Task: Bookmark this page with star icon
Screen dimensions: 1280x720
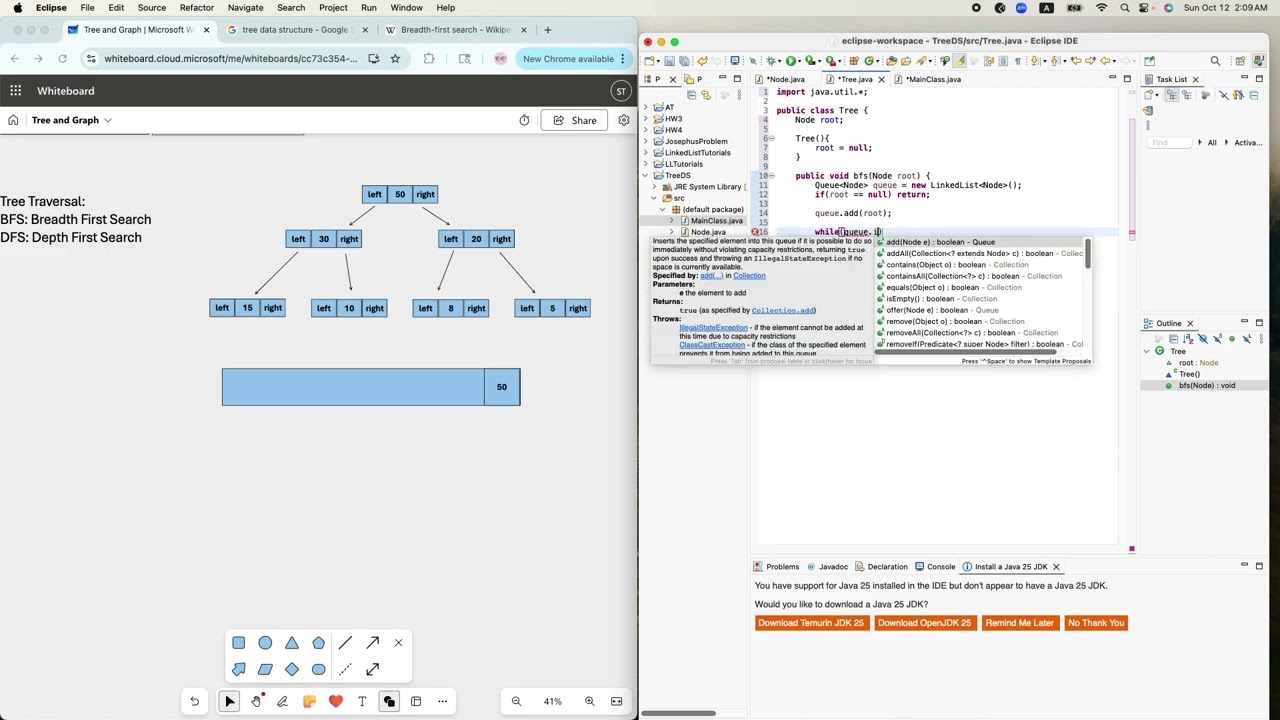Action: coord(395,59)
